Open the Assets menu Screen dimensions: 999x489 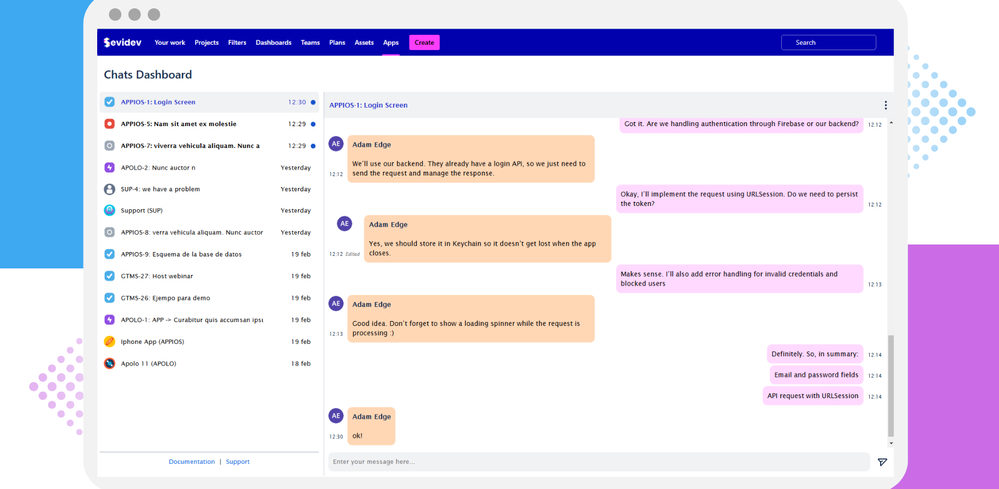pyautogui.click(x=364, y=43)
